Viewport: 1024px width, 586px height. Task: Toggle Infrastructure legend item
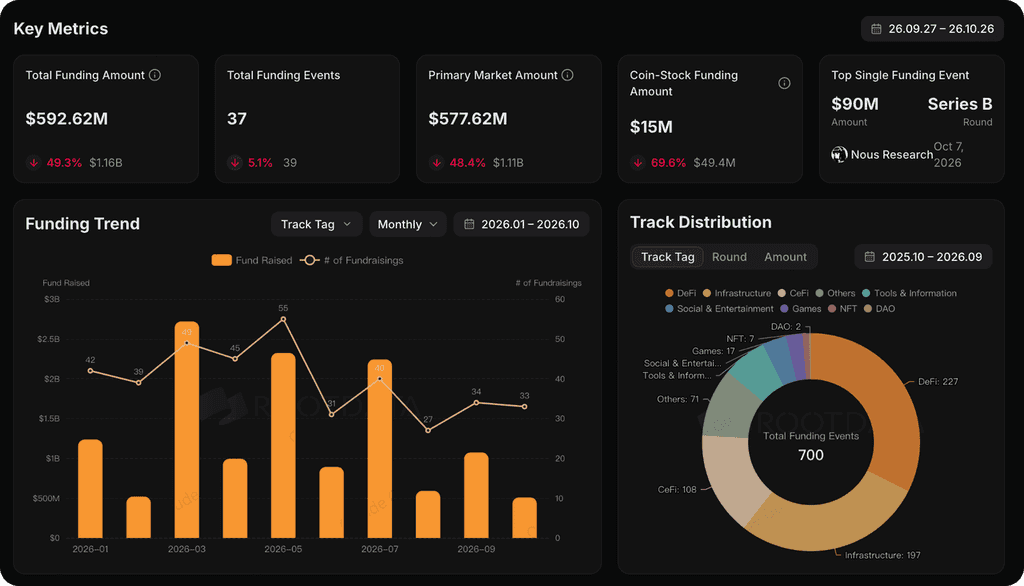coord(737,293)
